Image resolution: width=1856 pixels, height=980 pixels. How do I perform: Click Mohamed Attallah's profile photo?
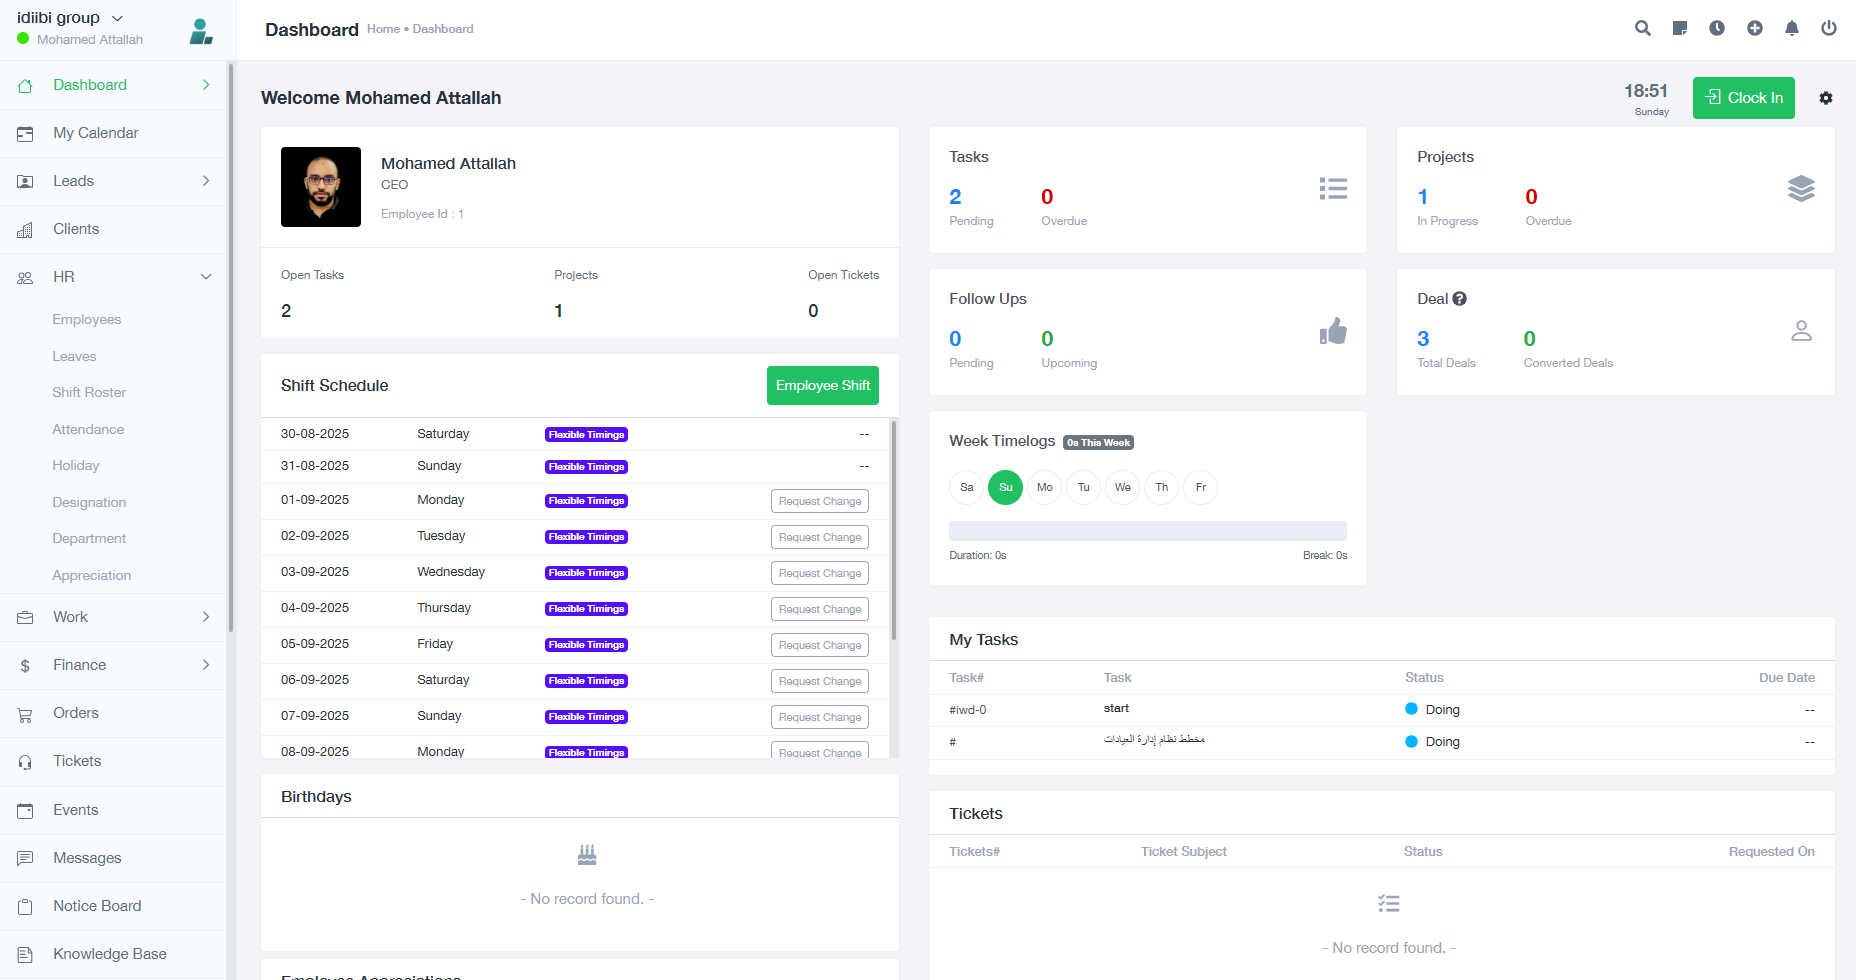pyautogui.click(x=321, y=187)
